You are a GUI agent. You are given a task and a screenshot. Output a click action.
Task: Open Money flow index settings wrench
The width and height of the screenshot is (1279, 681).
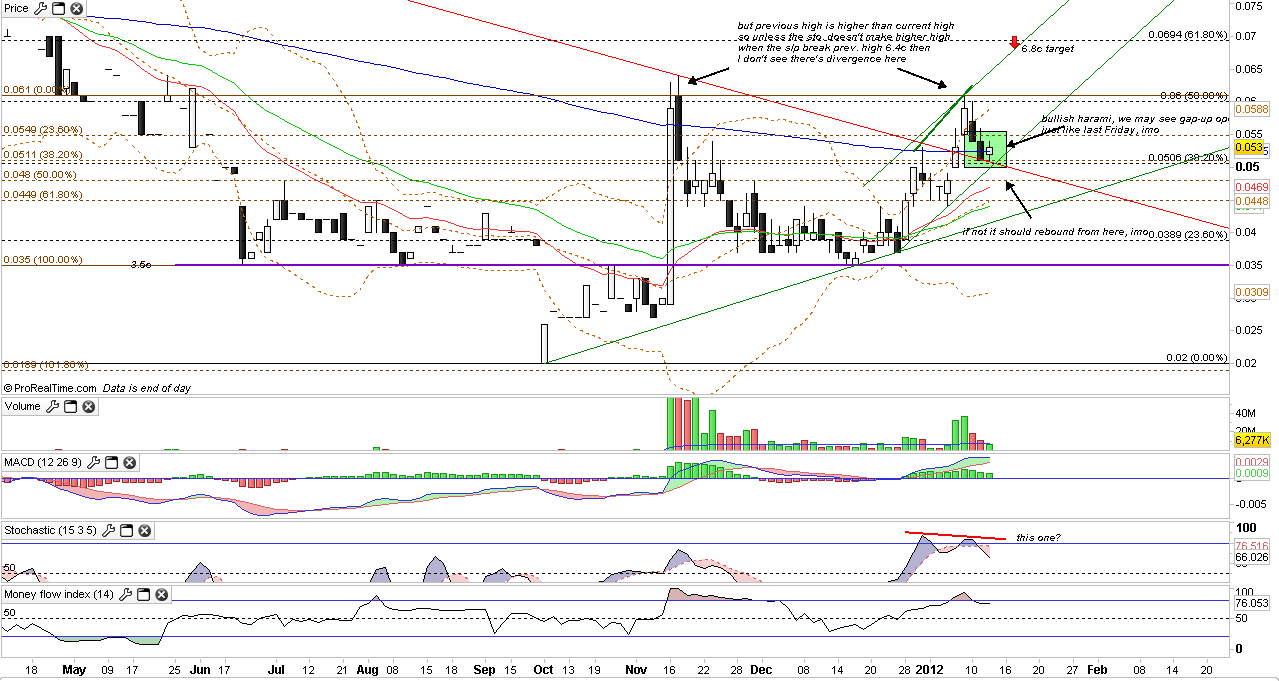pyautogui.click(x=127, y=595)
